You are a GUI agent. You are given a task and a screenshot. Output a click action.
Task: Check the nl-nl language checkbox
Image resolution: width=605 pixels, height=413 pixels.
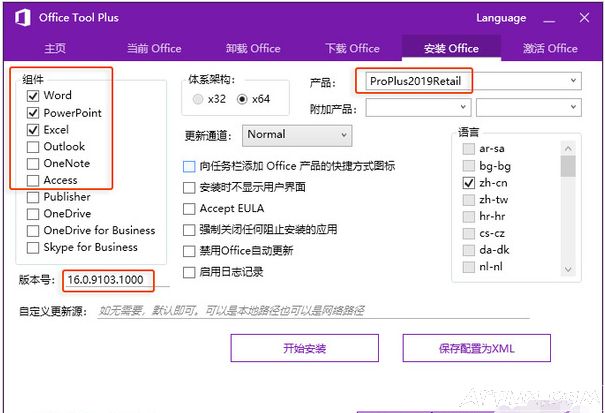[x=468, y=267]
